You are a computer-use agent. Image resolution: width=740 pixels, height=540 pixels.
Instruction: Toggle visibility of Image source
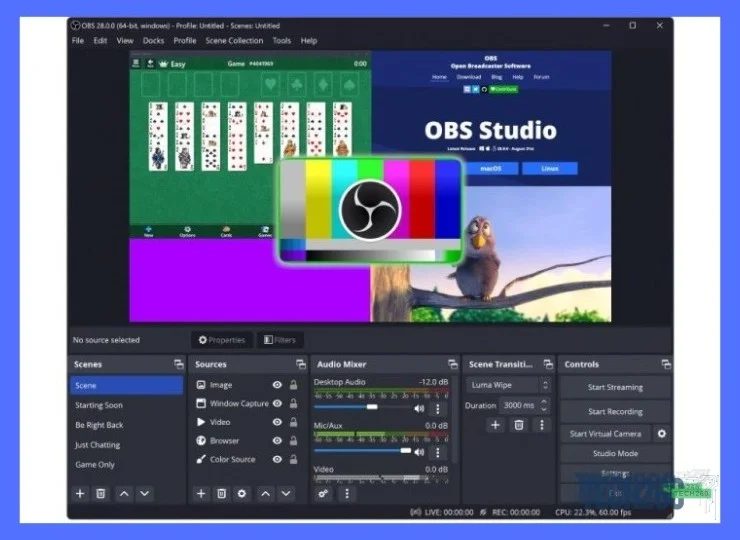pyautogui.click(x=277, y=385)
